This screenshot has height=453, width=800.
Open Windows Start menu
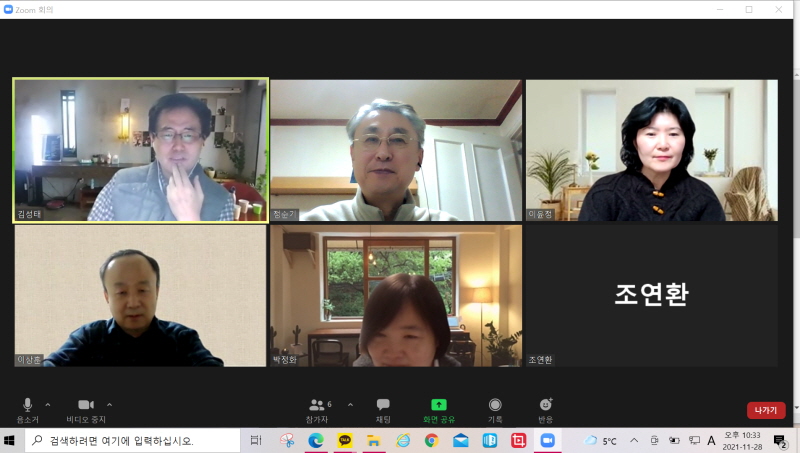[x=11, y=440]
